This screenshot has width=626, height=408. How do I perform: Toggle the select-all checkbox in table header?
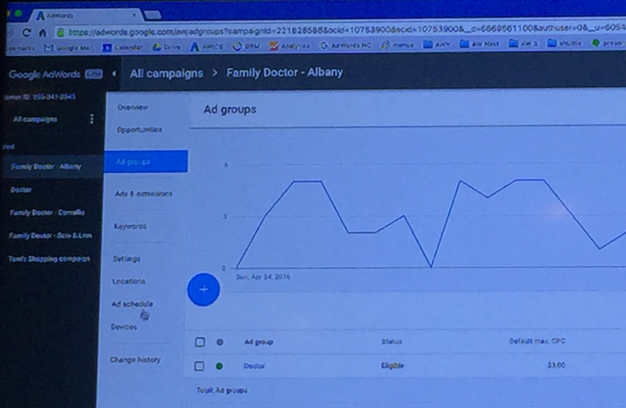click(x=200, y=342)
